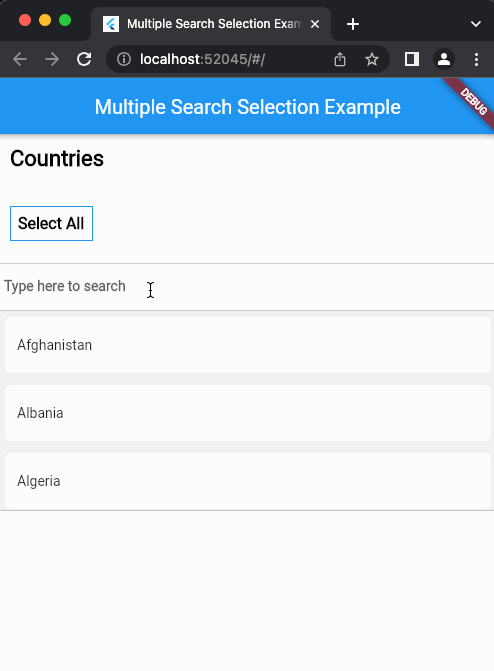Toggle the browser side panel icon
Image resolution: width=494 pixels, height=671 pixels.
(412, 59)
